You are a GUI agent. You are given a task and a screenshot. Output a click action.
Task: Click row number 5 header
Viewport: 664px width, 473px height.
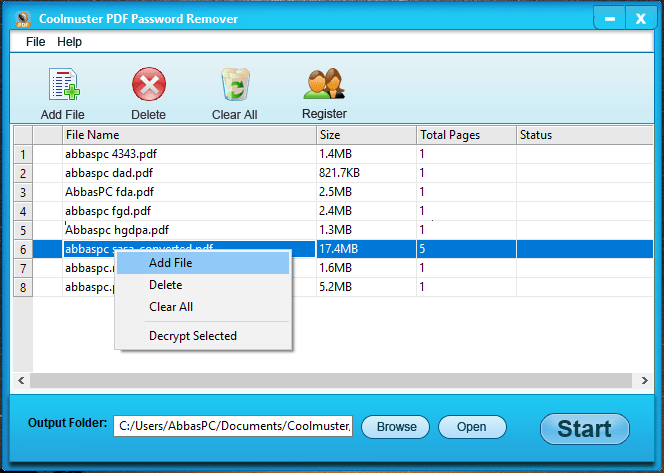(23, 231)
